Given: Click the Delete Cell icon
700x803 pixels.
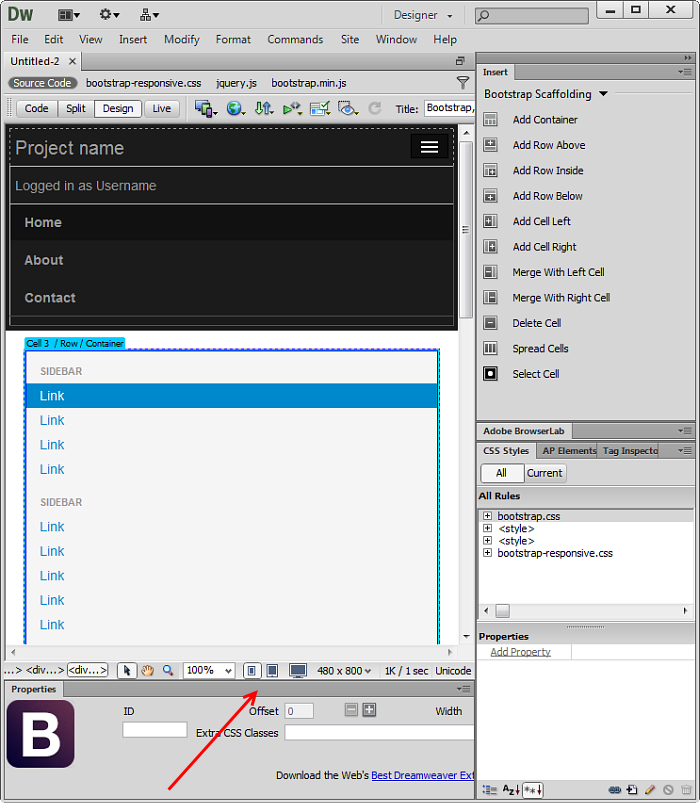Looking at the screenshot, I should 490,323.
